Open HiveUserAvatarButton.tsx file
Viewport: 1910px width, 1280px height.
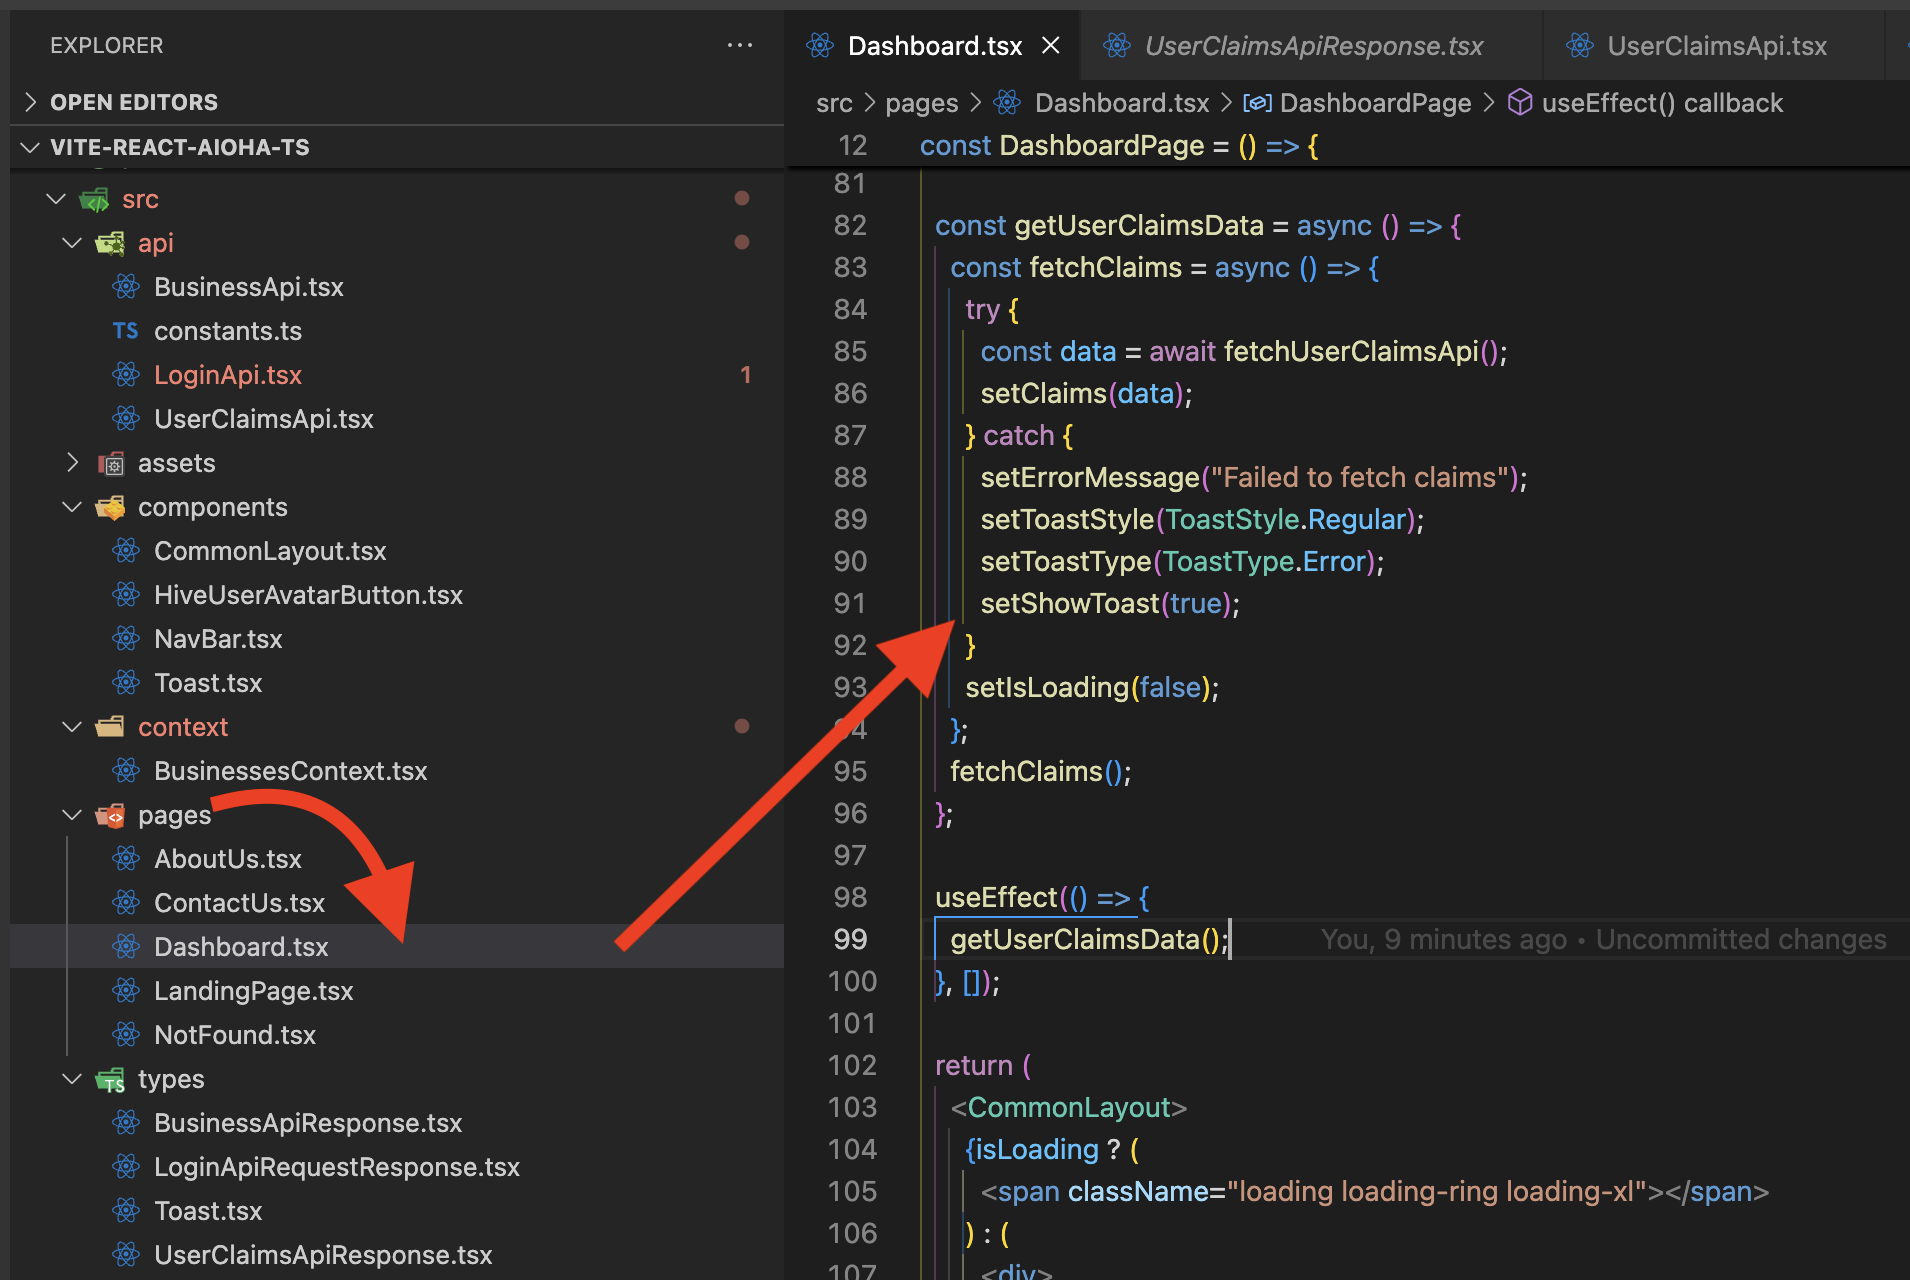397,595
